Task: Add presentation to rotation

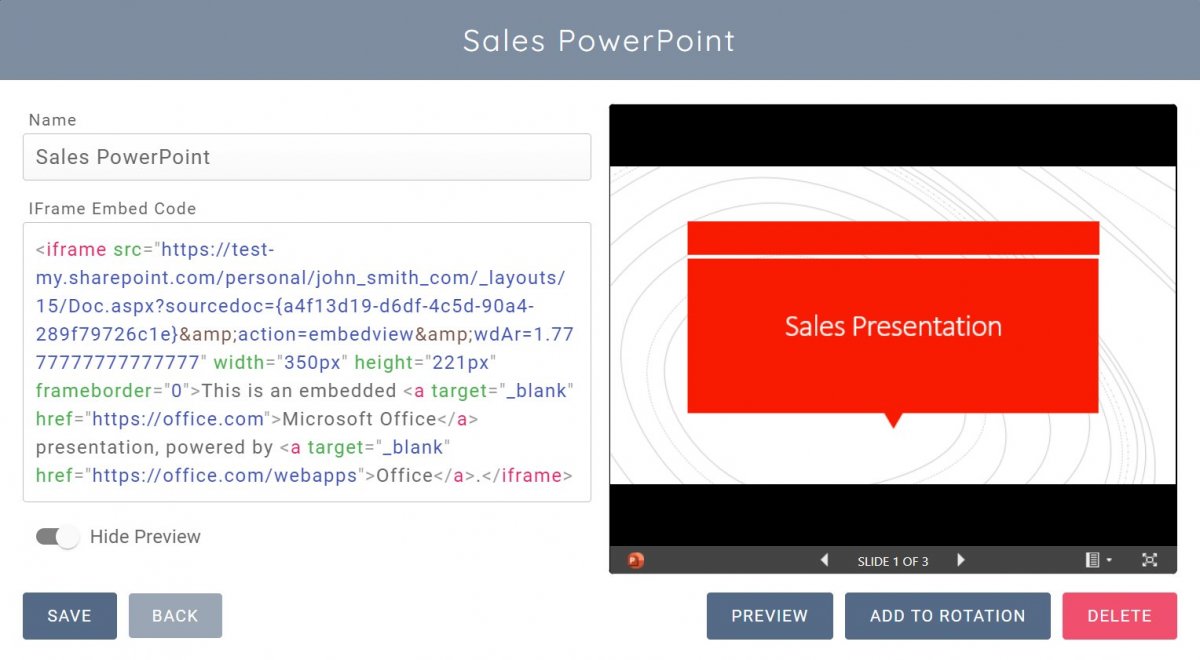Action: (947, 616)
